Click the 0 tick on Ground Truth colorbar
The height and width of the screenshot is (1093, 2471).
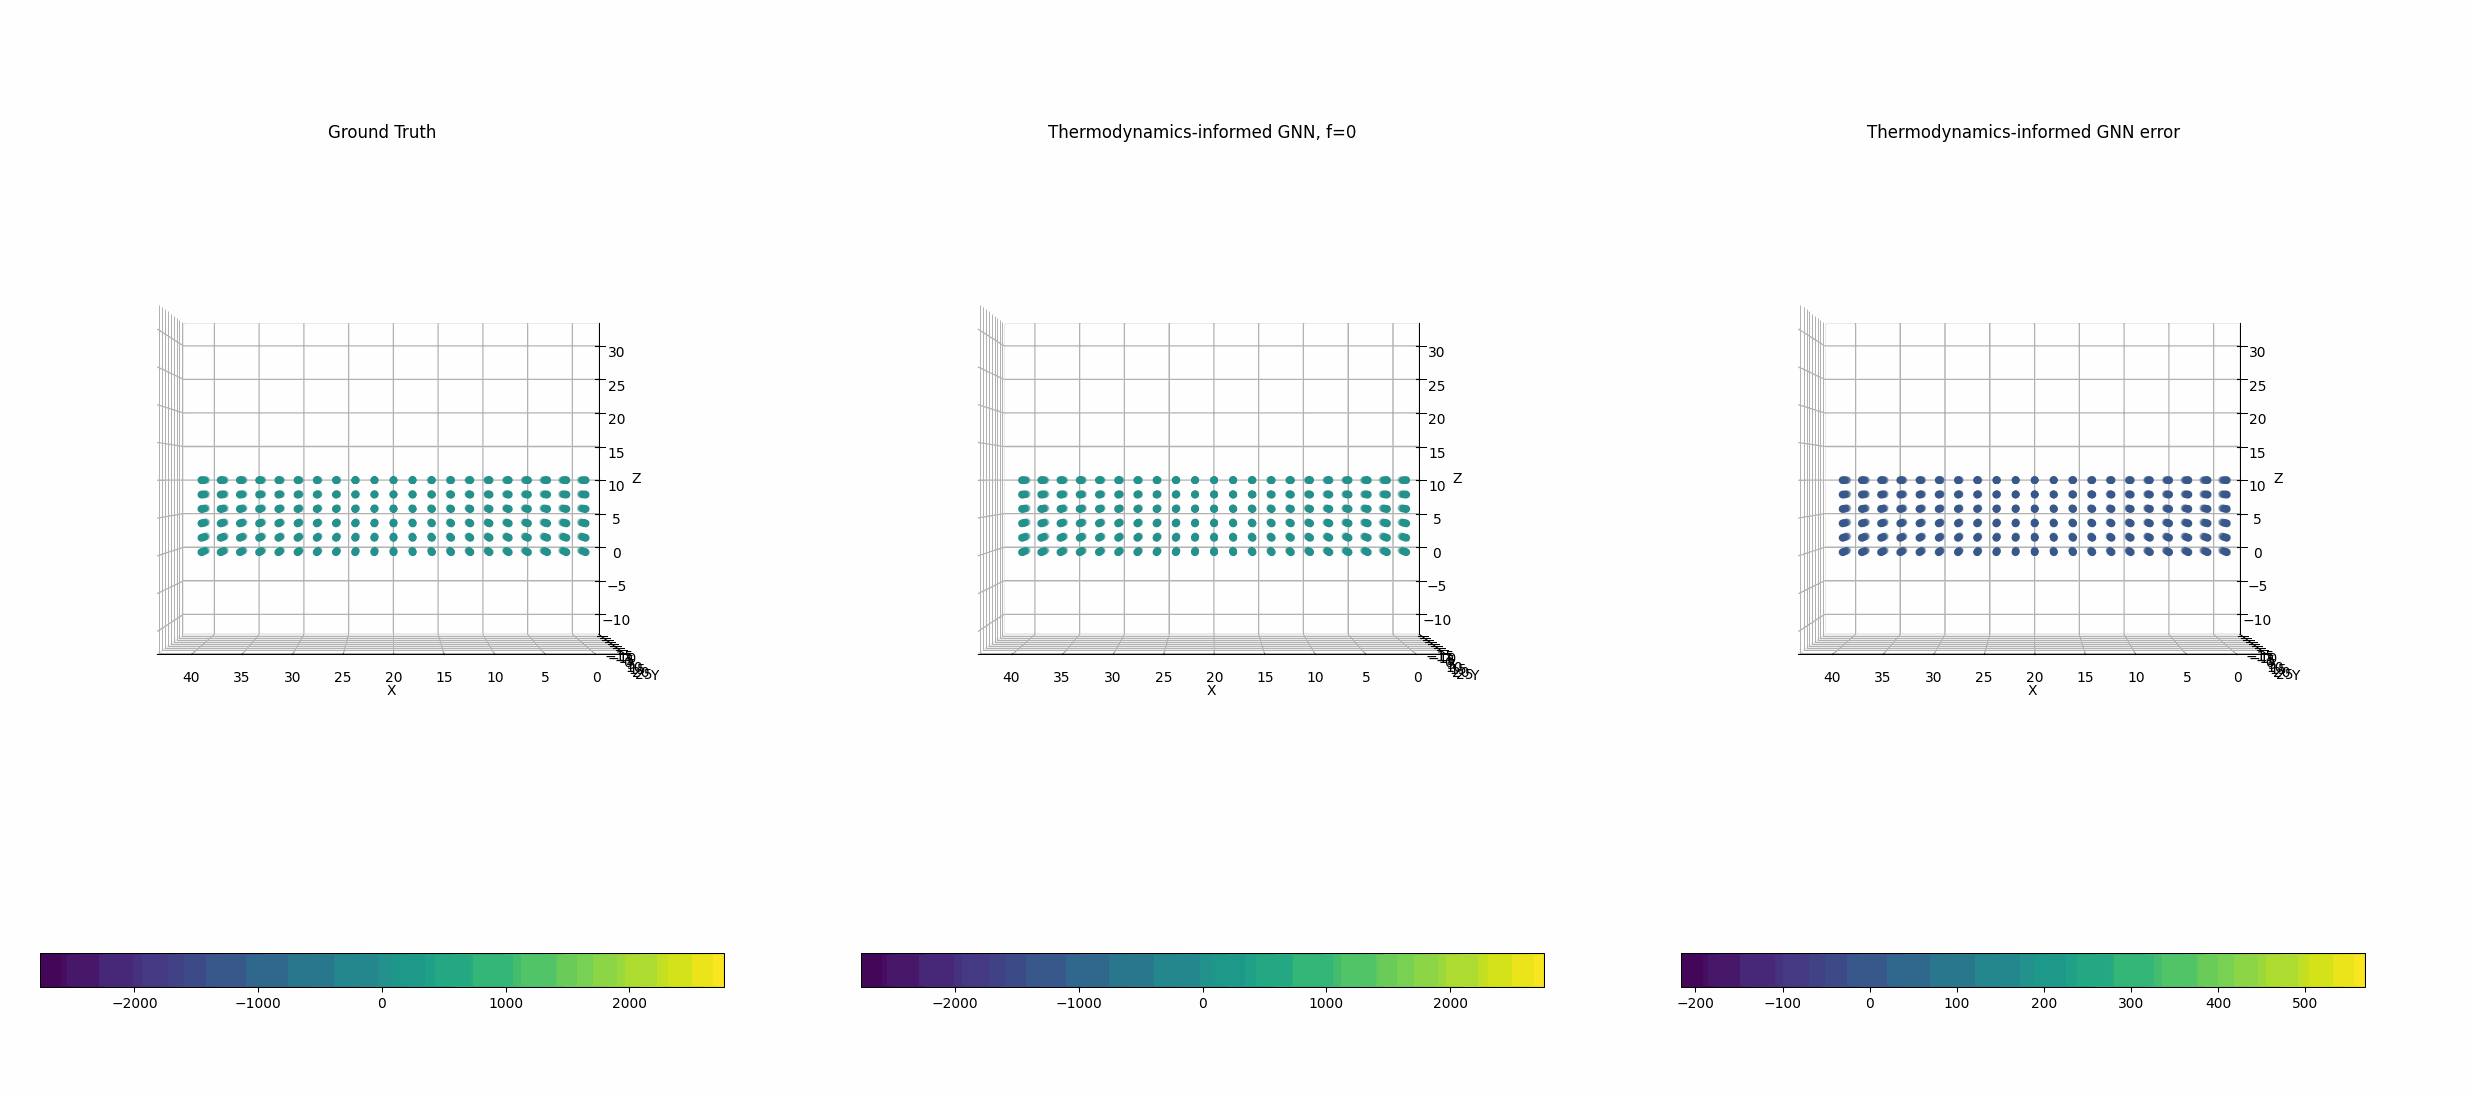[x=382, y=1003]
